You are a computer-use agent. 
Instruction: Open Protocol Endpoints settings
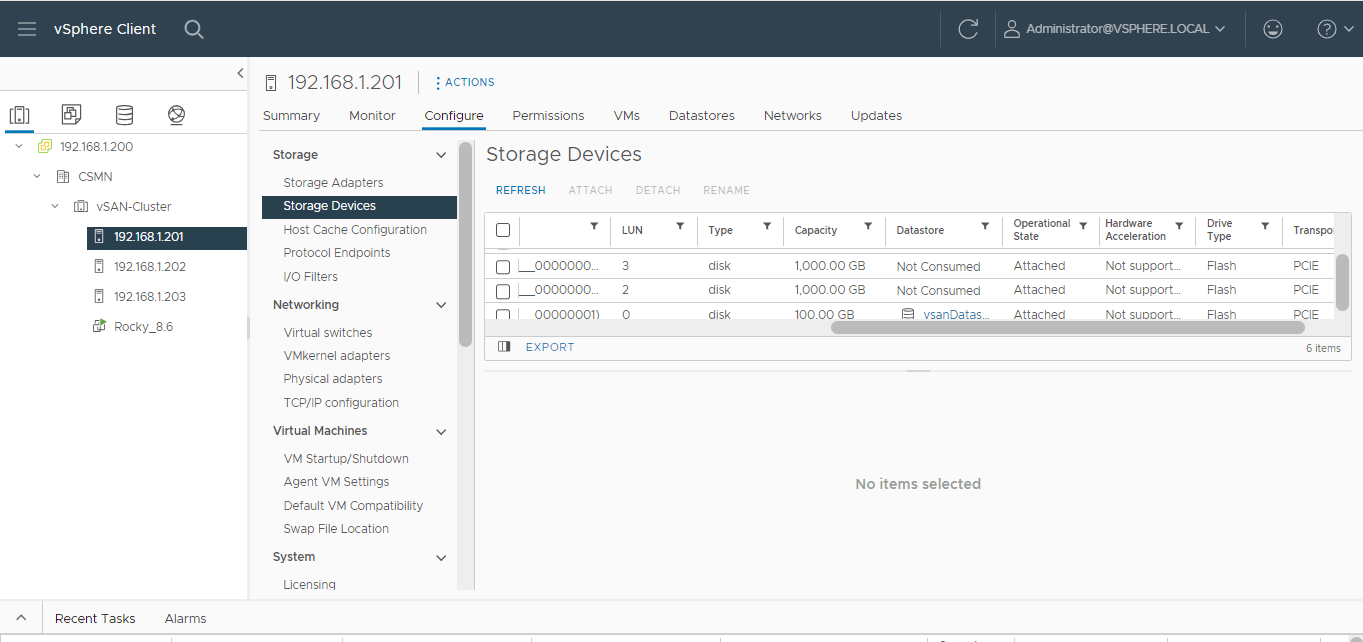(337, 253)
